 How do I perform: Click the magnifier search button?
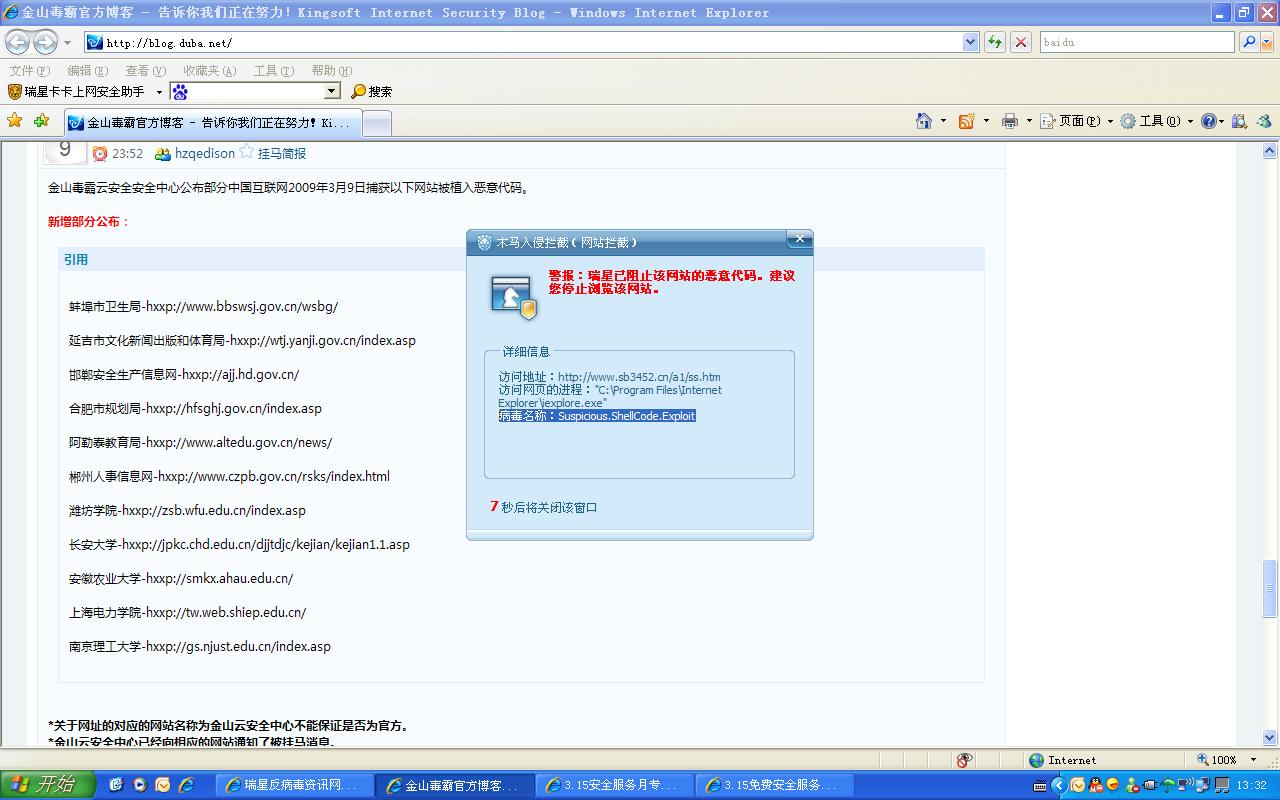[x=1248, y=42]
